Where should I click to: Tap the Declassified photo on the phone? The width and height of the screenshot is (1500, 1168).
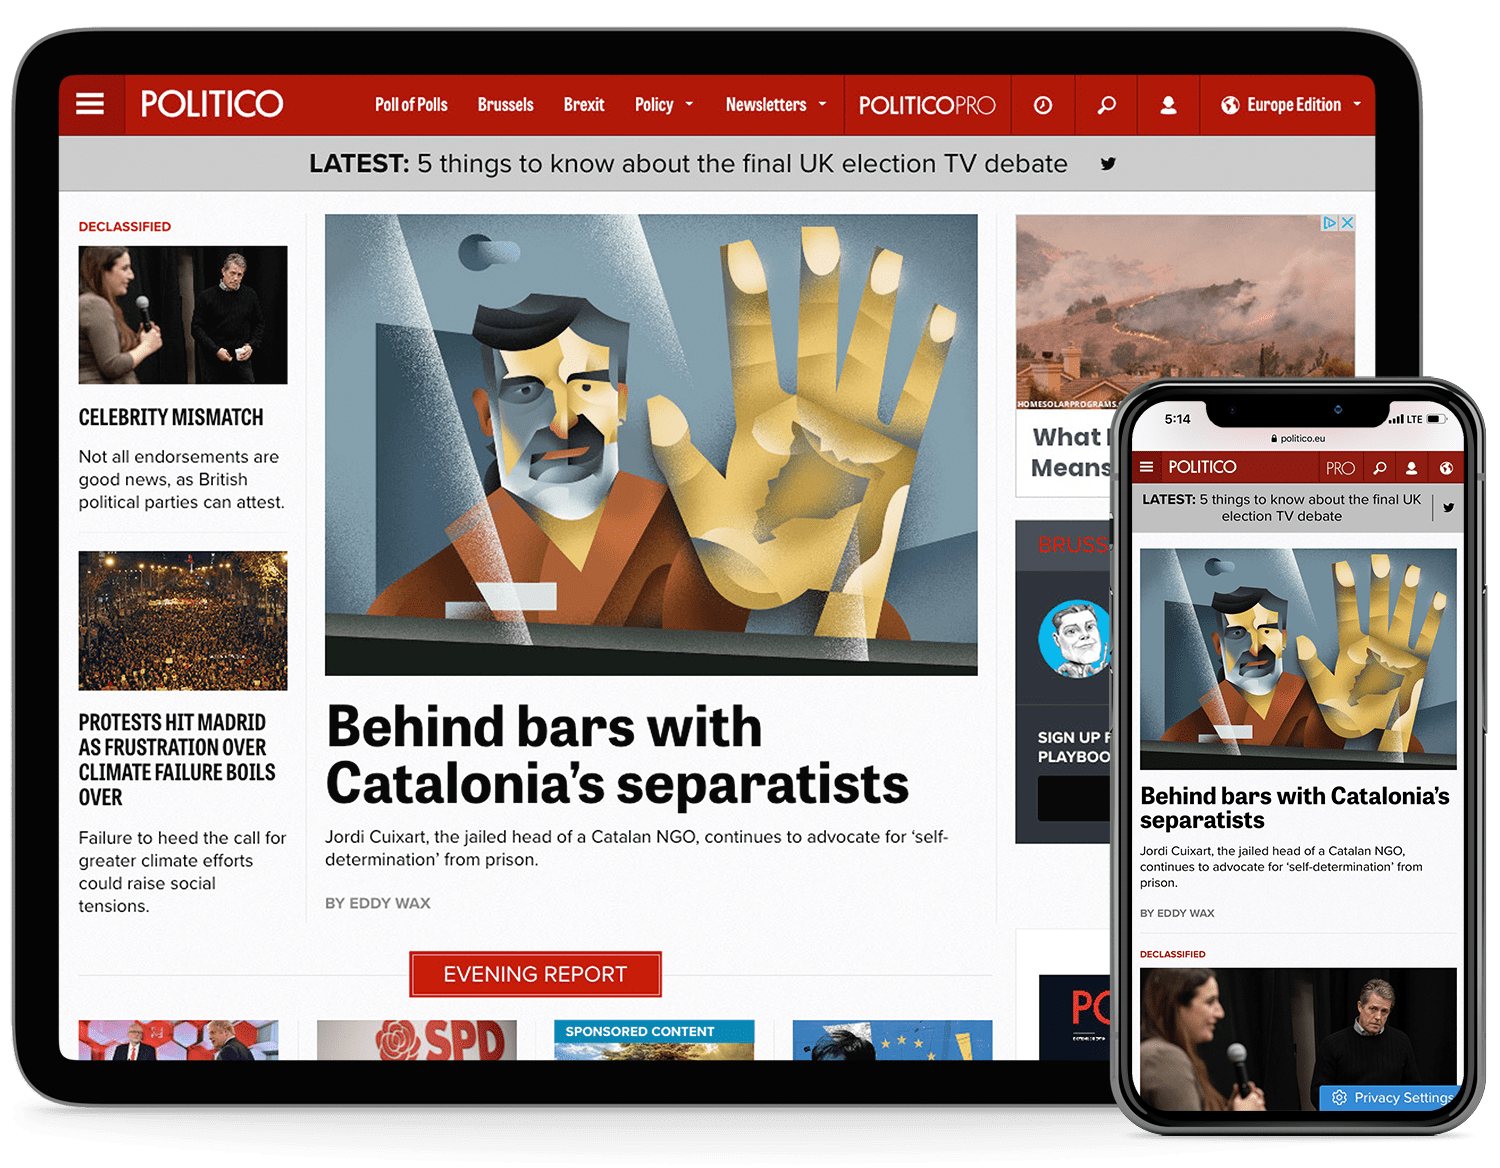(x=1298, y=1040)
